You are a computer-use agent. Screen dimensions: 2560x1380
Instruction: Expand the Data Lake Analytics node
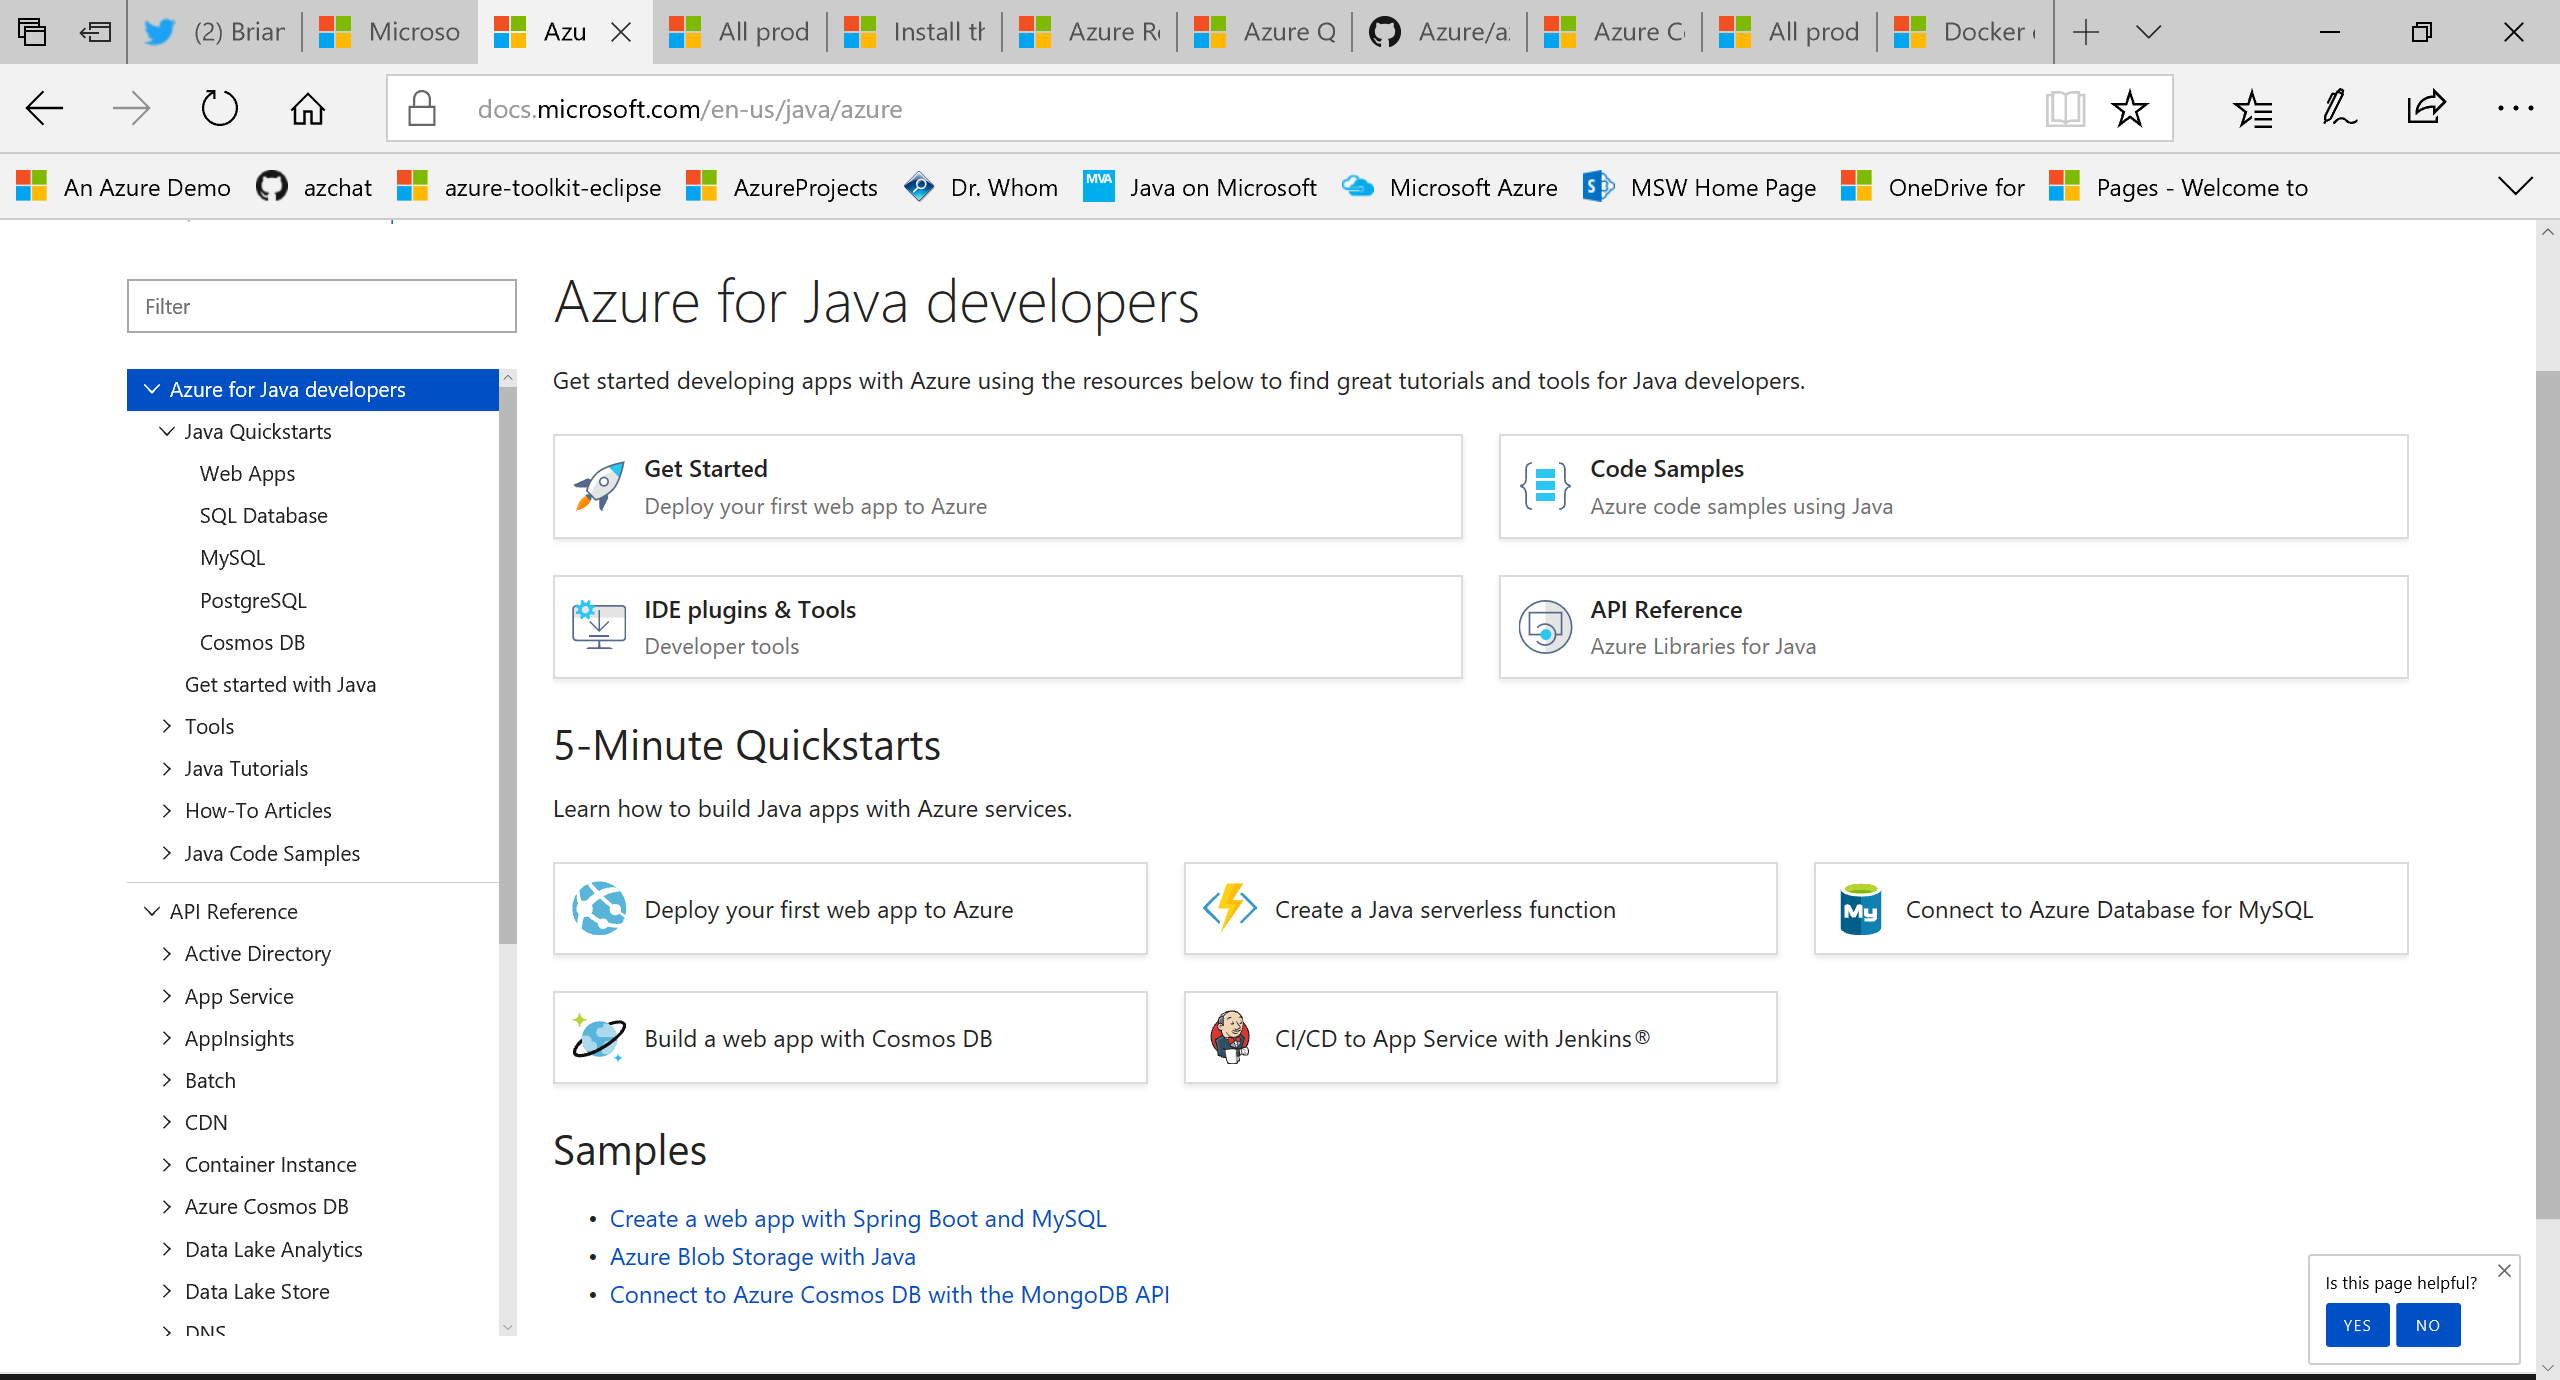click(x=166, y=1249)
